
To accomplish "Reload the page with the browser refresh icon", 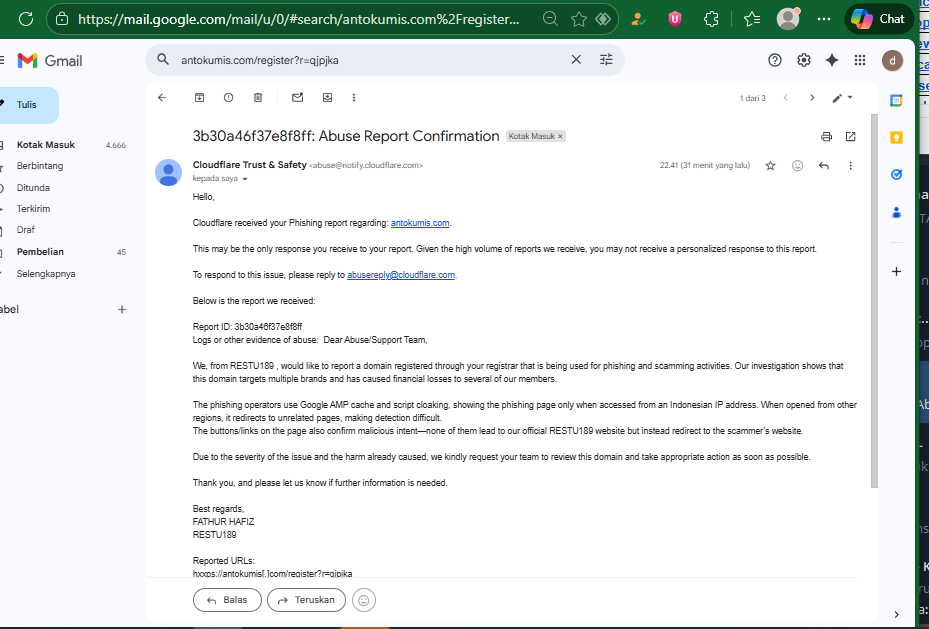I will [x=26, y=19].
